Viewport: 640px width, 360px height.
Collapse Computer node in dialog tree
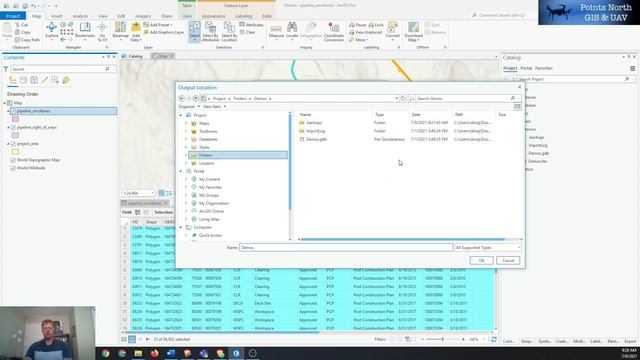point(181,227)
